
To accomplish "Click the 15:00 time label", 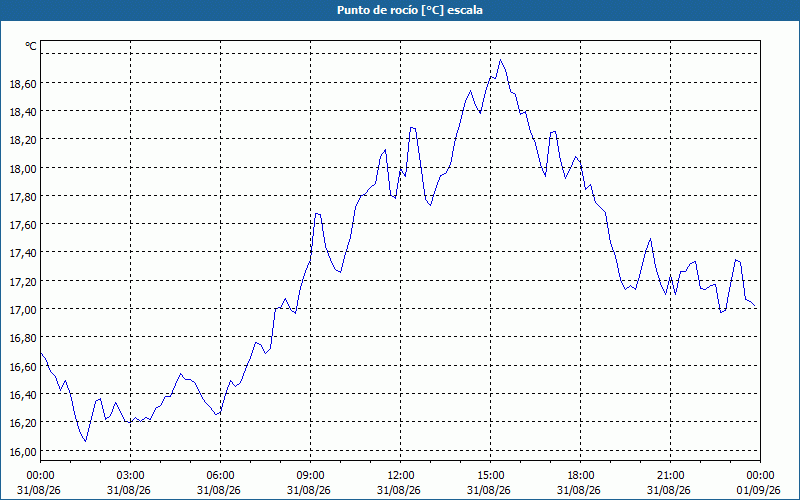I will point(490,476).
